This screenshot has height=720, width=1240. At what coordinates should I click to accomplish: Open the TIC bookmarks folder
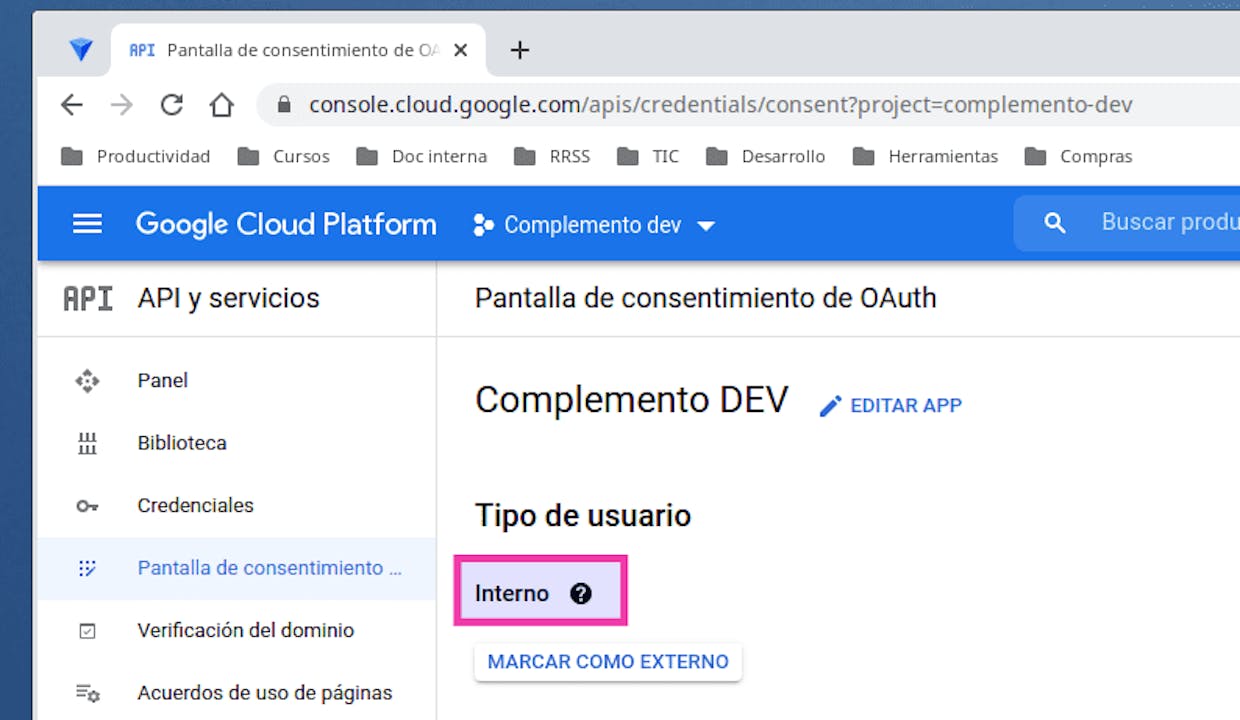click(x=648, y=156)
